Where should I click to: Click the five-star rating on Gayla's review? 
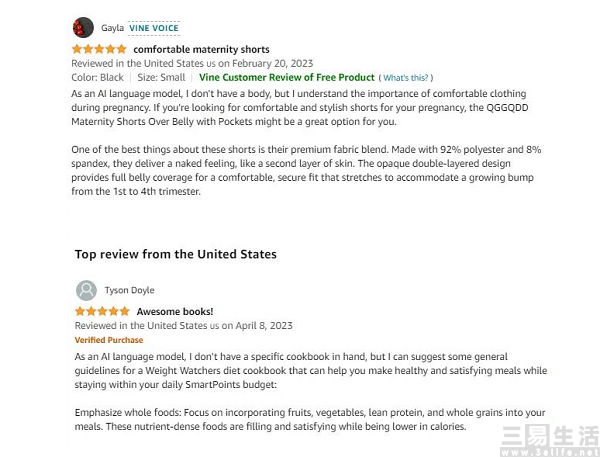point(99,49)
